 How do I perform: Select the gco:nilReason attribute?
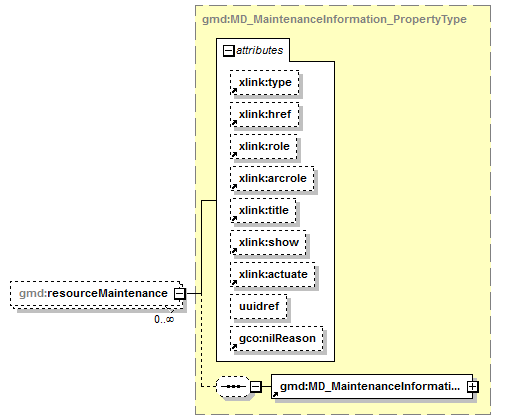[276, 338]
